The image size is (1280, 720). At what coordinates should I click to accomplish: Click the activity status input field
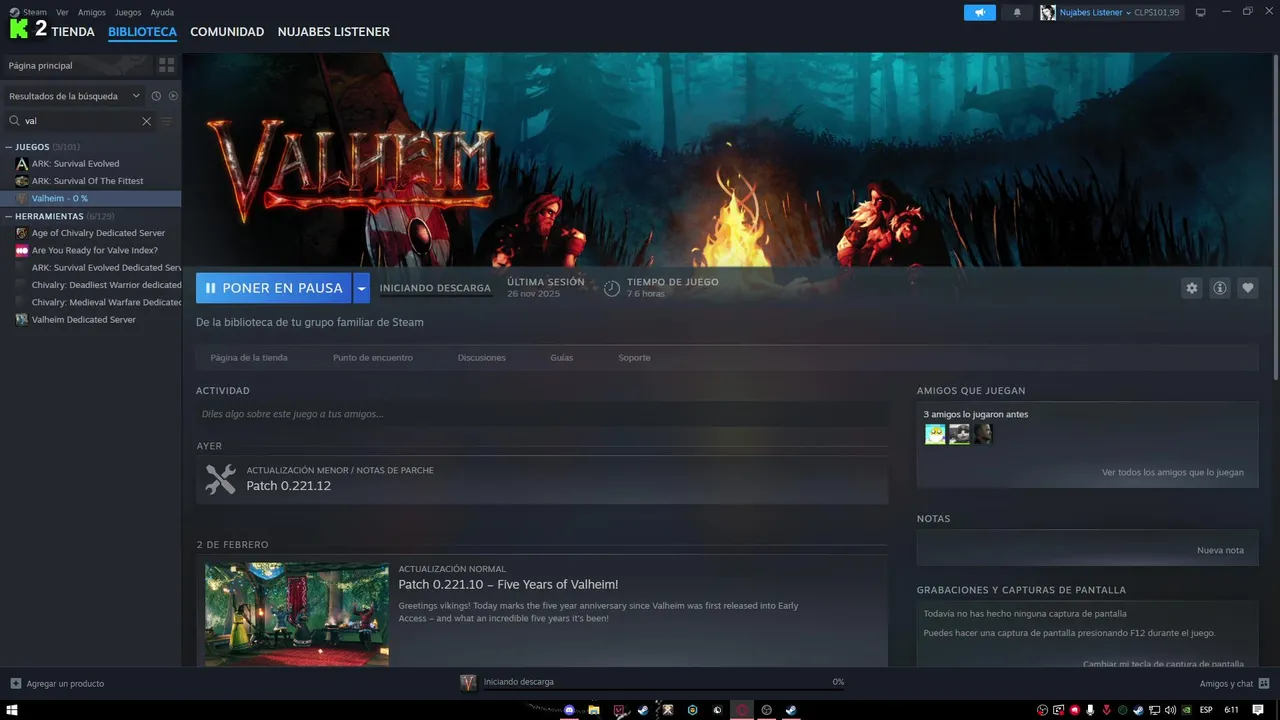point(542,414)
